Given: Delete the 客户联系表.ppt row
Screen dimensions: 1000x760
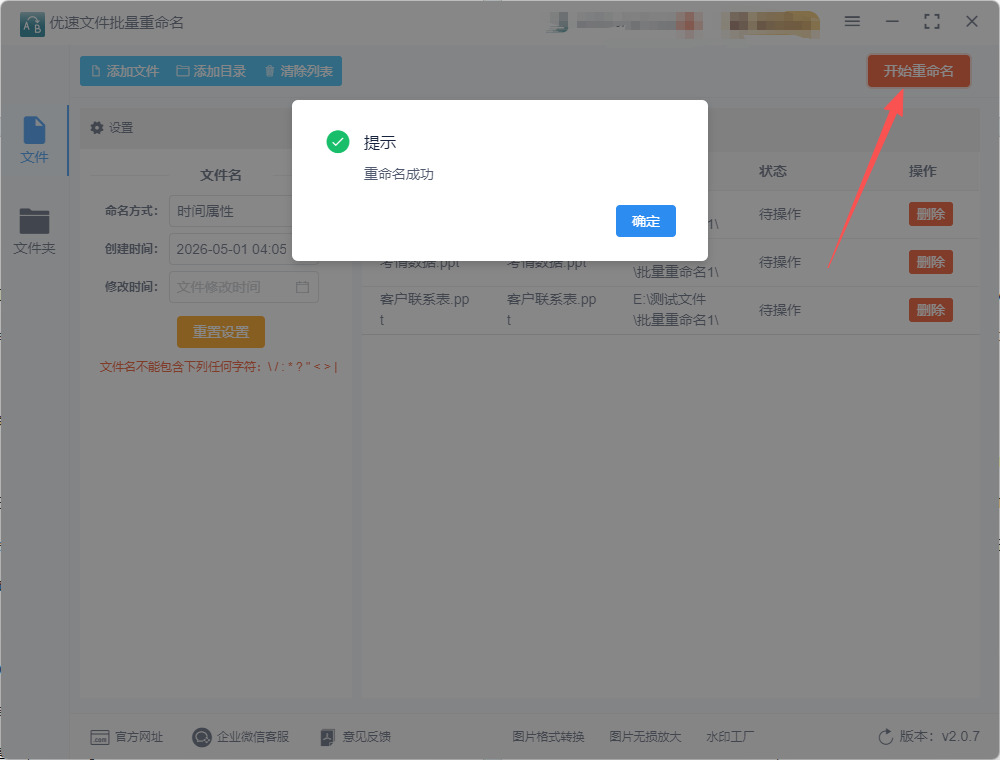Looking at the screenshot, I should (930, 310).
